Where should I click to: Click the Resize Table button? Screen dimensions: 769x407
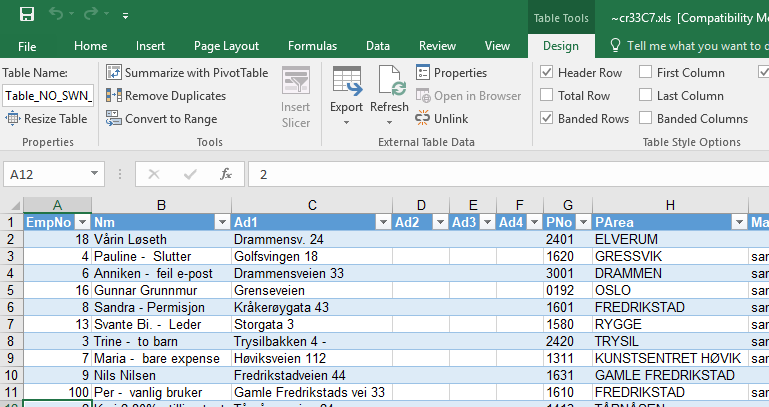[47, 119]
